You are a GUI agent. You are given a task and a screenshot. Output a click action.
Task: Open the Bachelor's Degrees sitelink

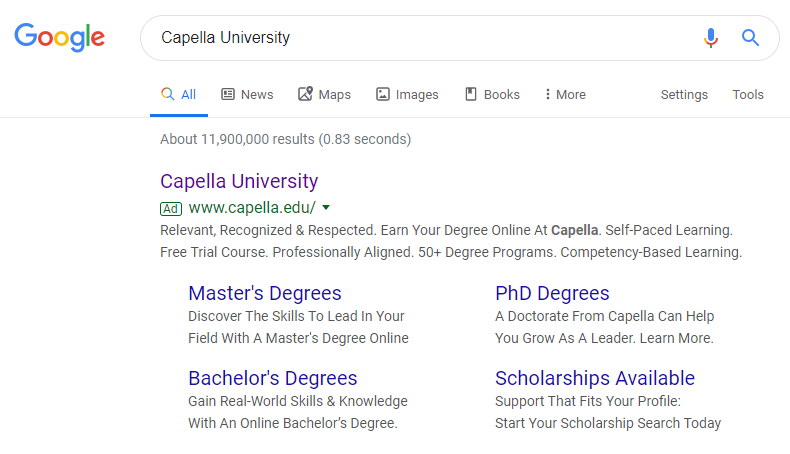click(x=273, y=378)
